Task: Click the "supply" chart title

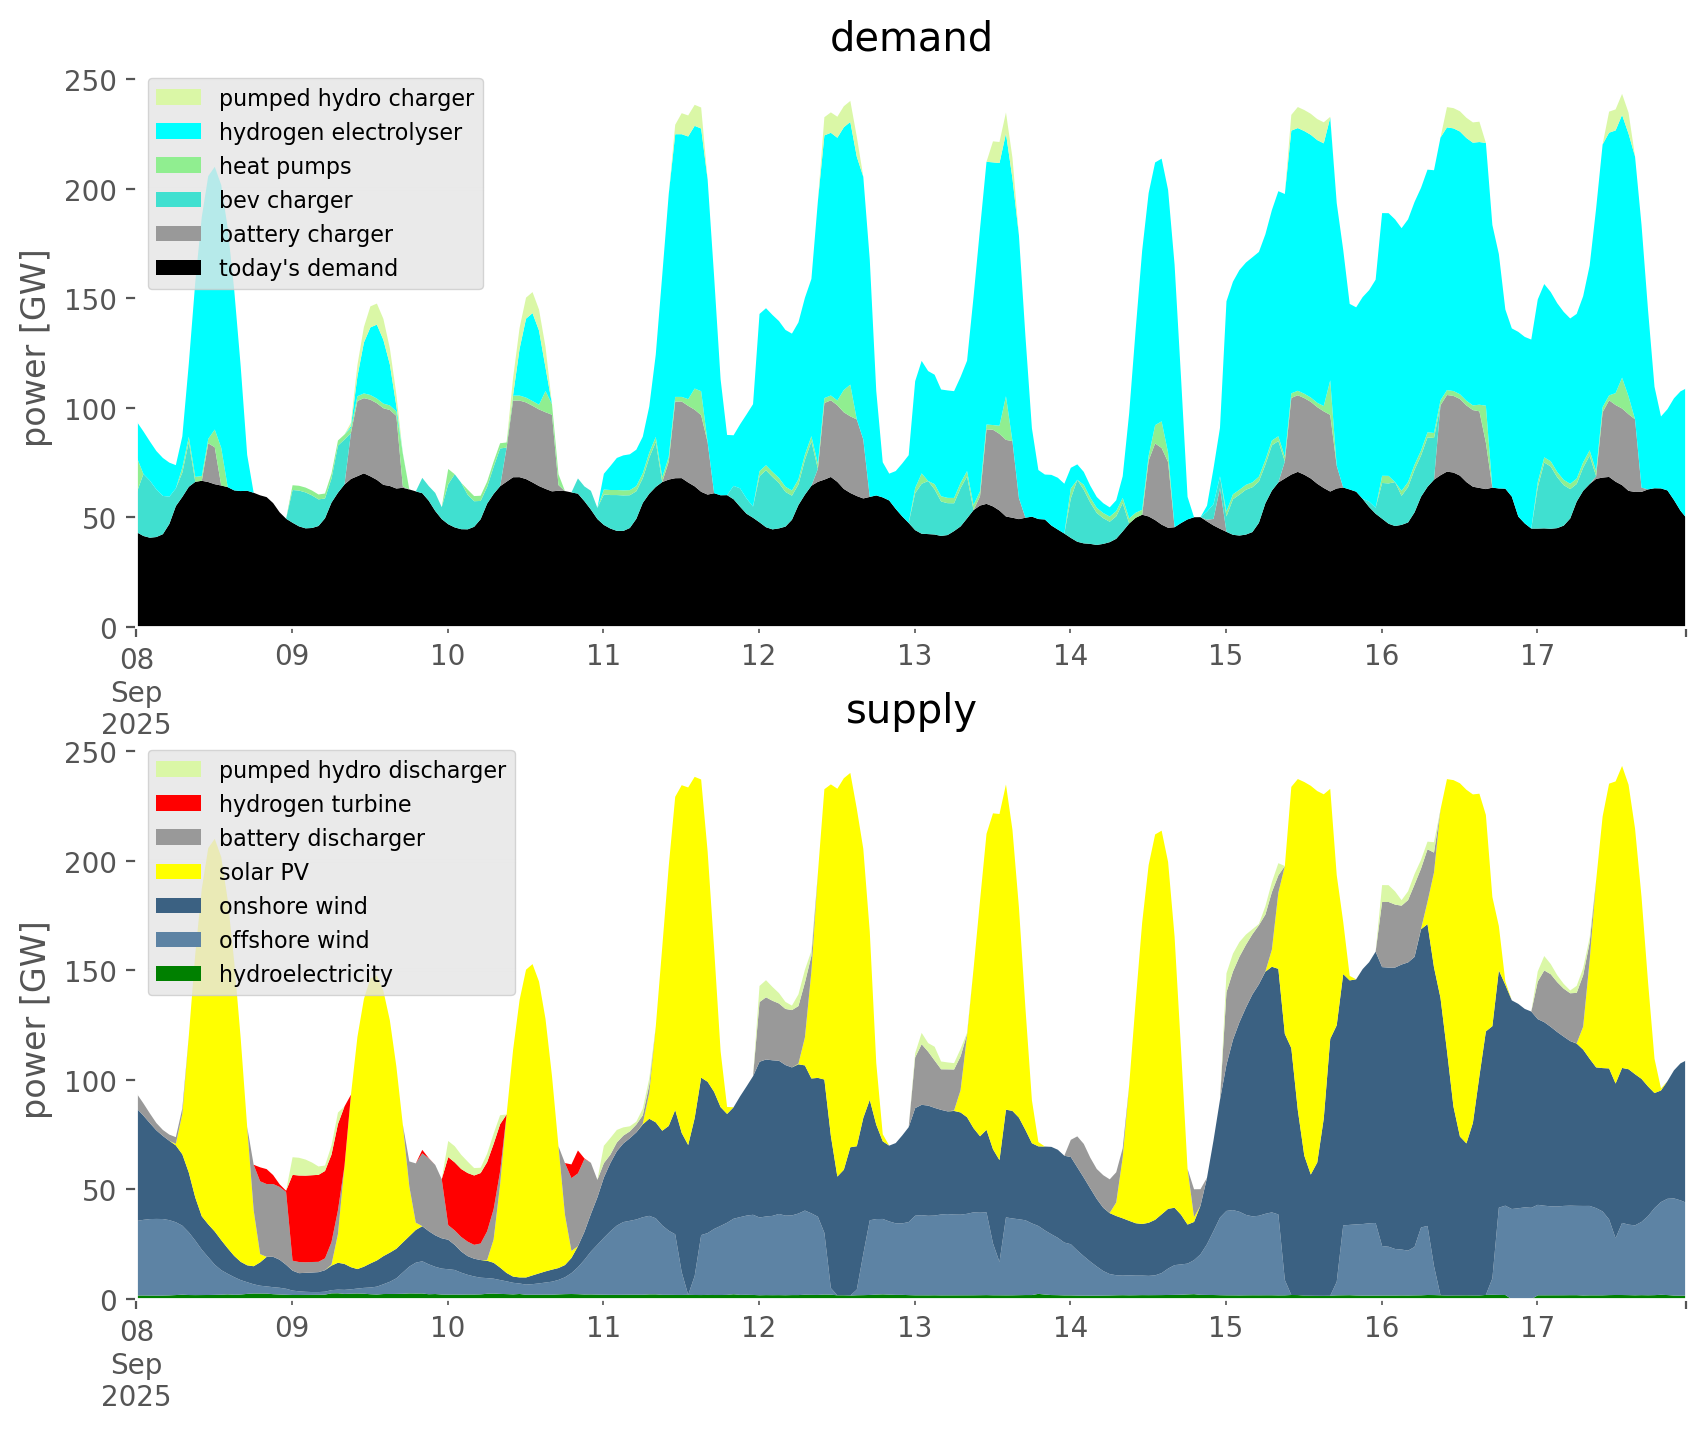Action: [910, 710]
